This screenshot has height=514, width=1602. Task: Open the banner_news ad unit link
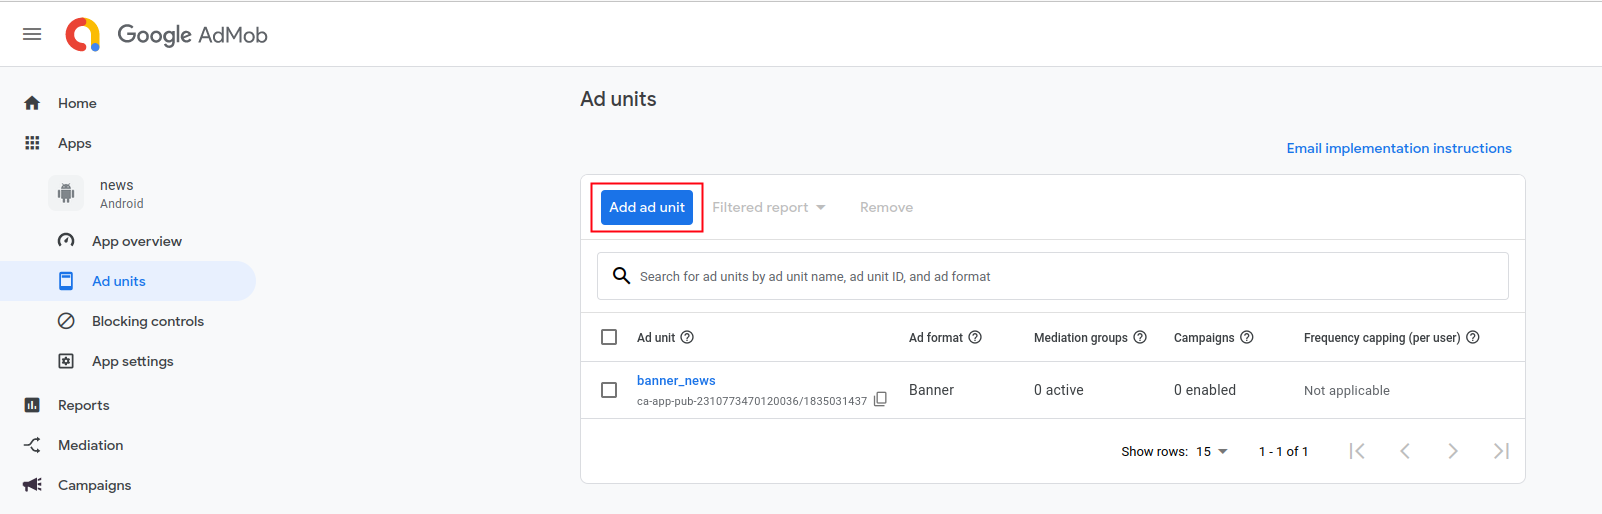point(676,381)
